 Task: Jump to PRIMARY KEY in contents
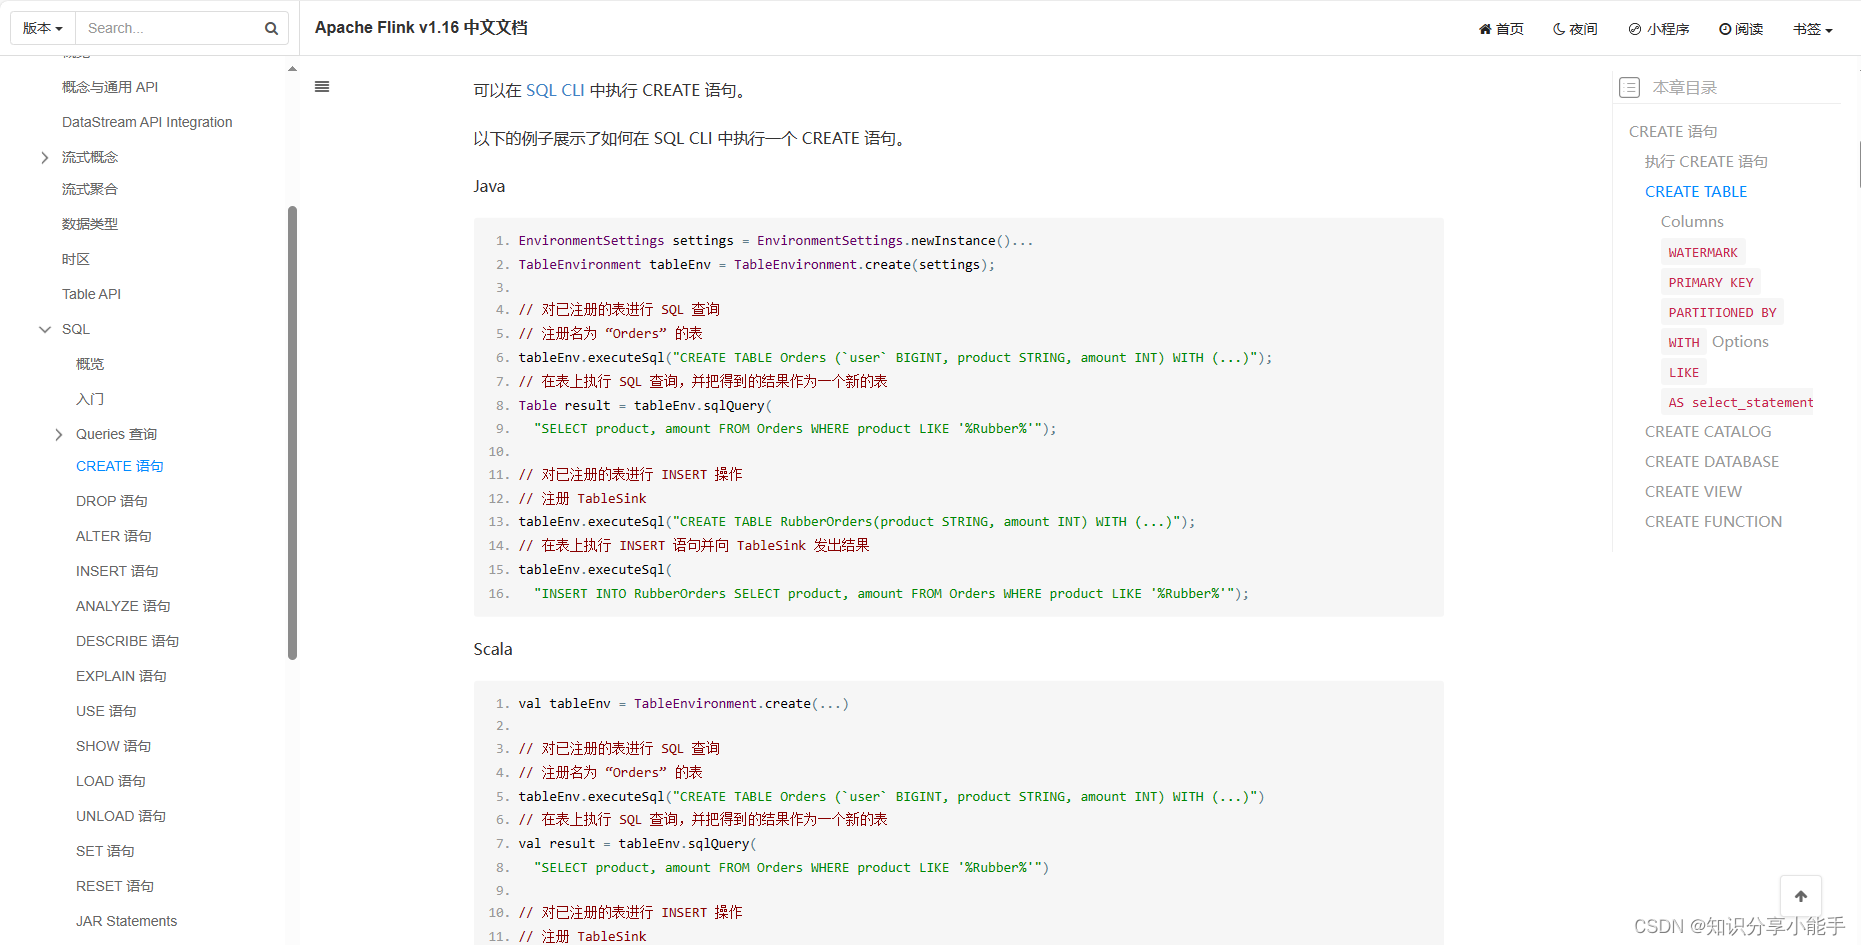click(1711, 282)
